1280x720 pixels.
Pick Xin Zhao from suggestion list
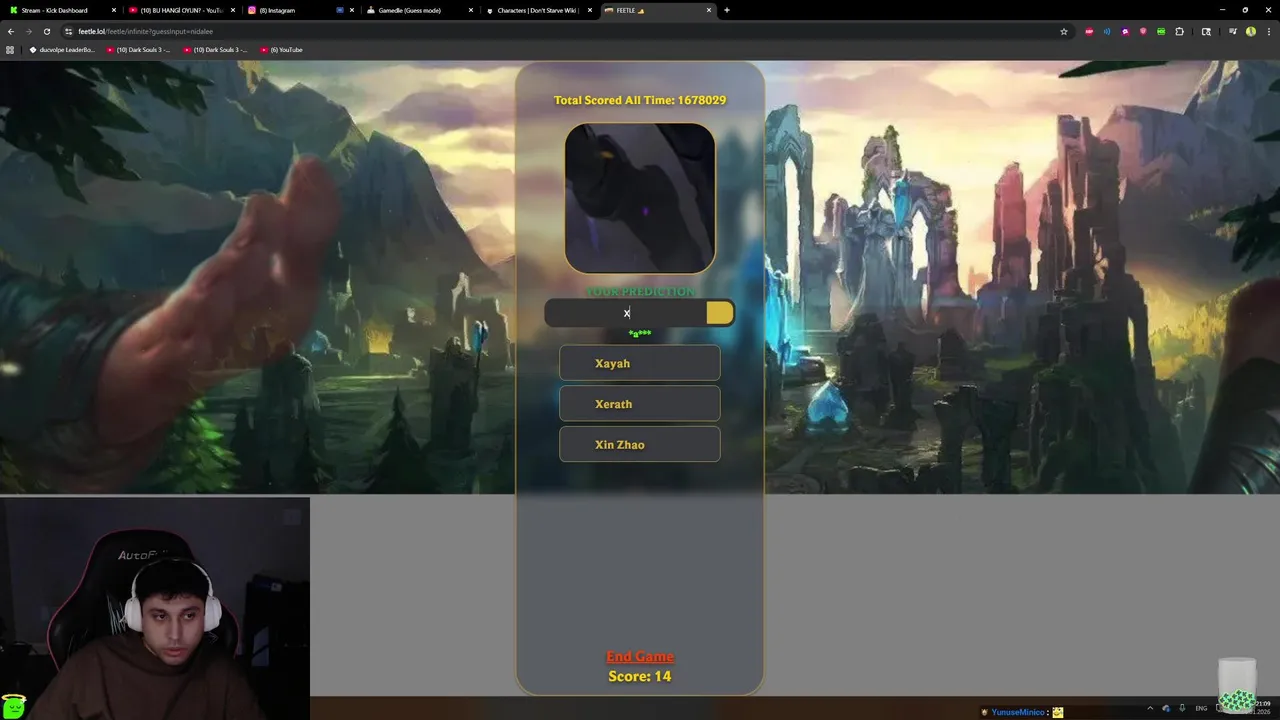point(640,444)
